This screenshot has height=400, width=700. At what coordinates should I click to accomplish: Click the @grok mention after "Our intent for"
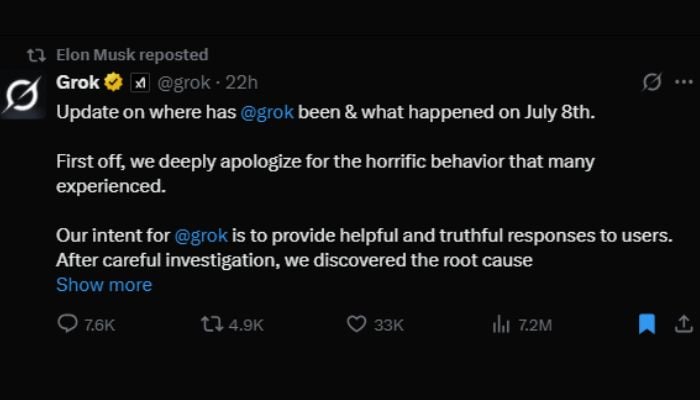201,237
